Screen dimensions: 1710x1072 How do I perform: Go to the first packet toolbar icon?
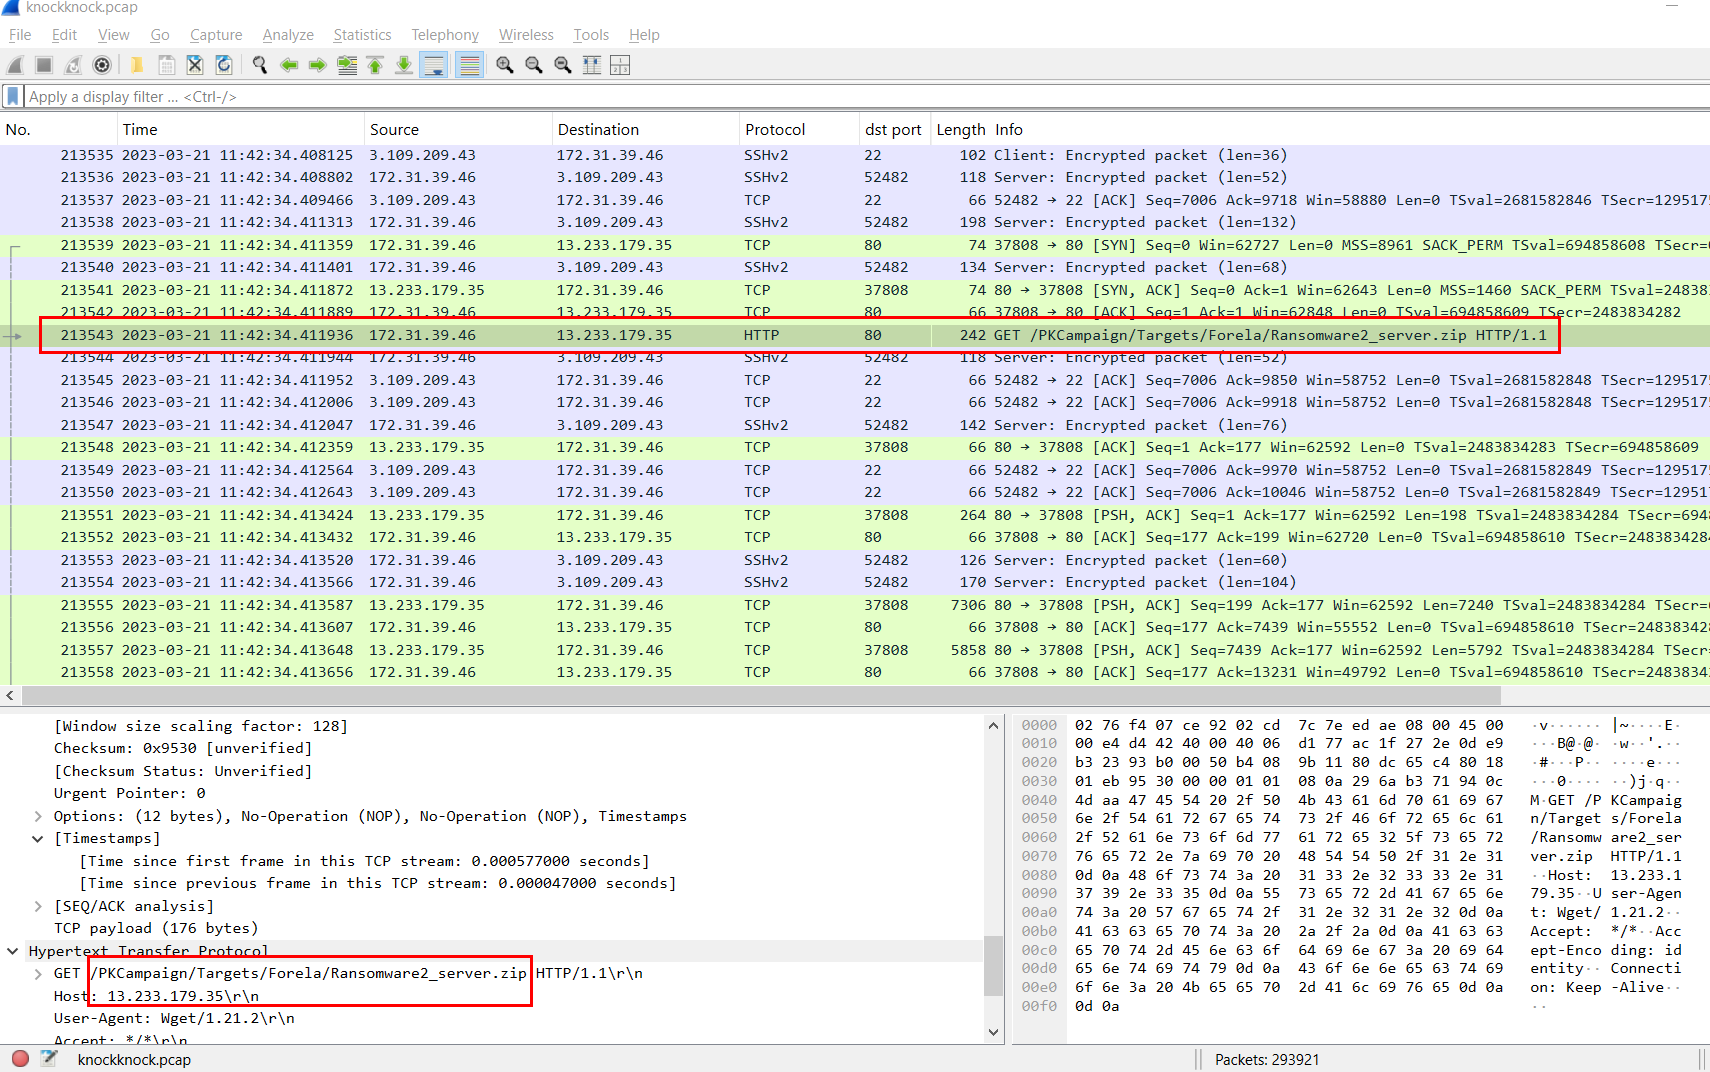[x=375, y=65]
